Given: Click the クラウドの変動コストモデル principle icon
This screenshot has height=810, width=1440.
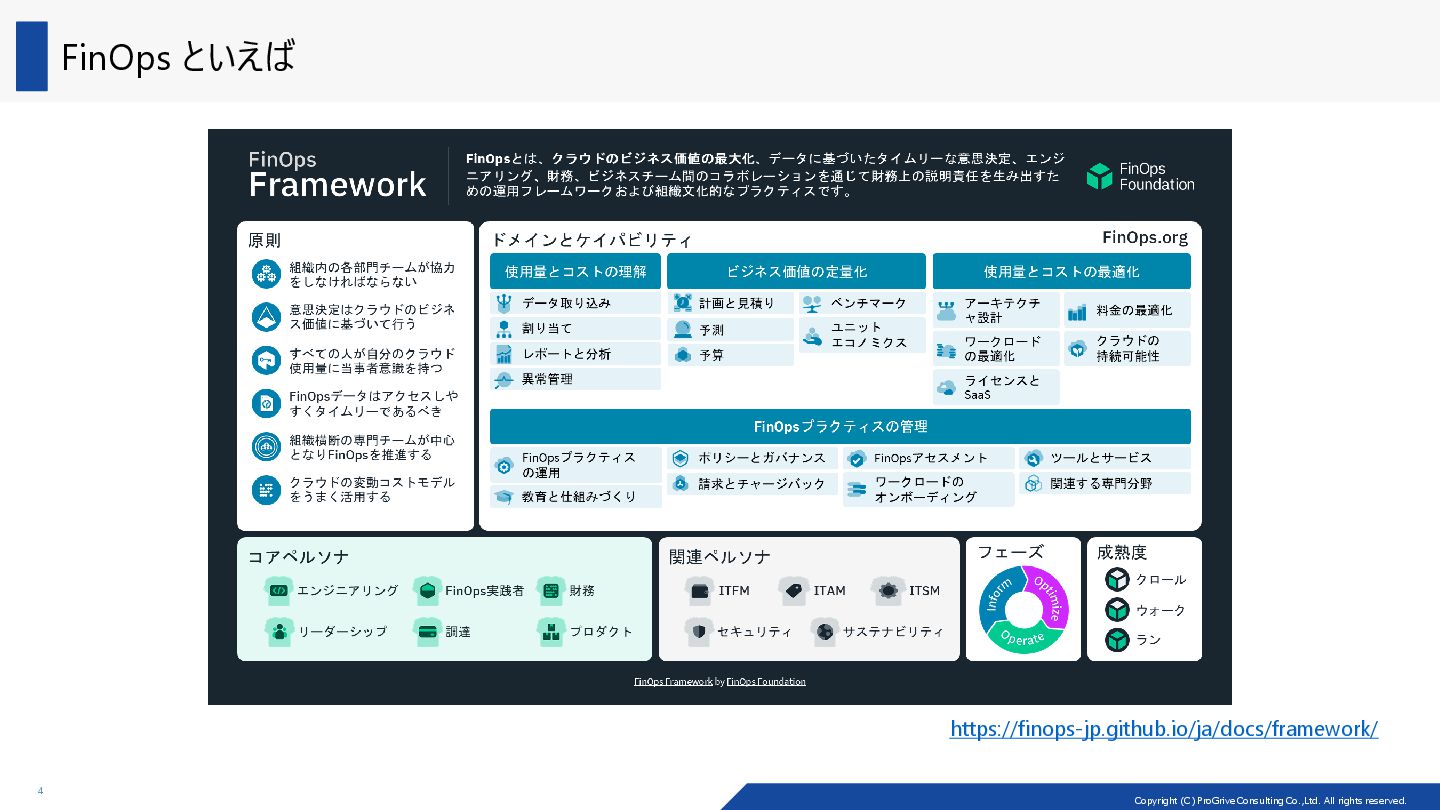Looking at the screenshot, I should pyautogui.click(x=266, y=489).
